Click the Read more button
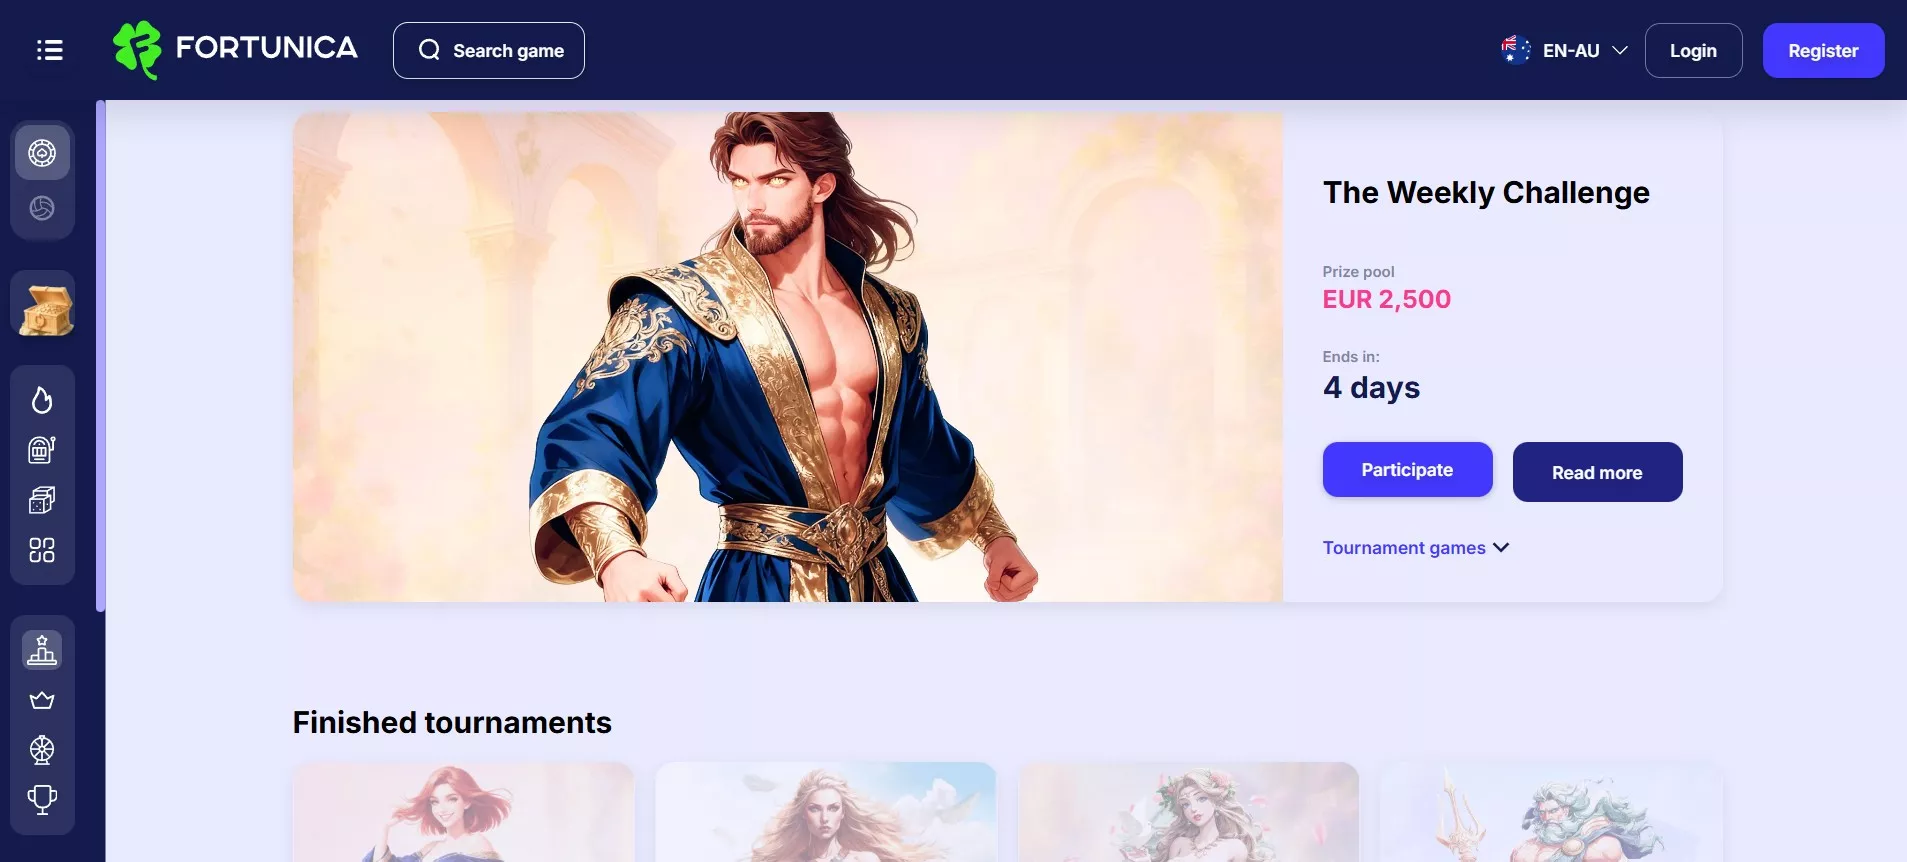The image size is (1907, 862). (x=1597, y=472)
